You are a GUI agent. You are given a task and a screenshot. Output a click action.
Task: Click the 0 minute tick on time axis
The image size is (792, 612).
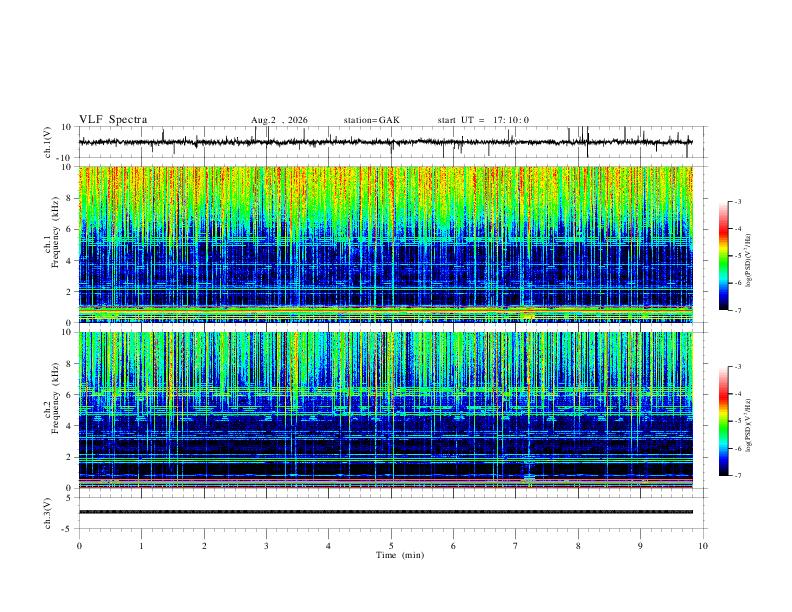tap(79, 546)
